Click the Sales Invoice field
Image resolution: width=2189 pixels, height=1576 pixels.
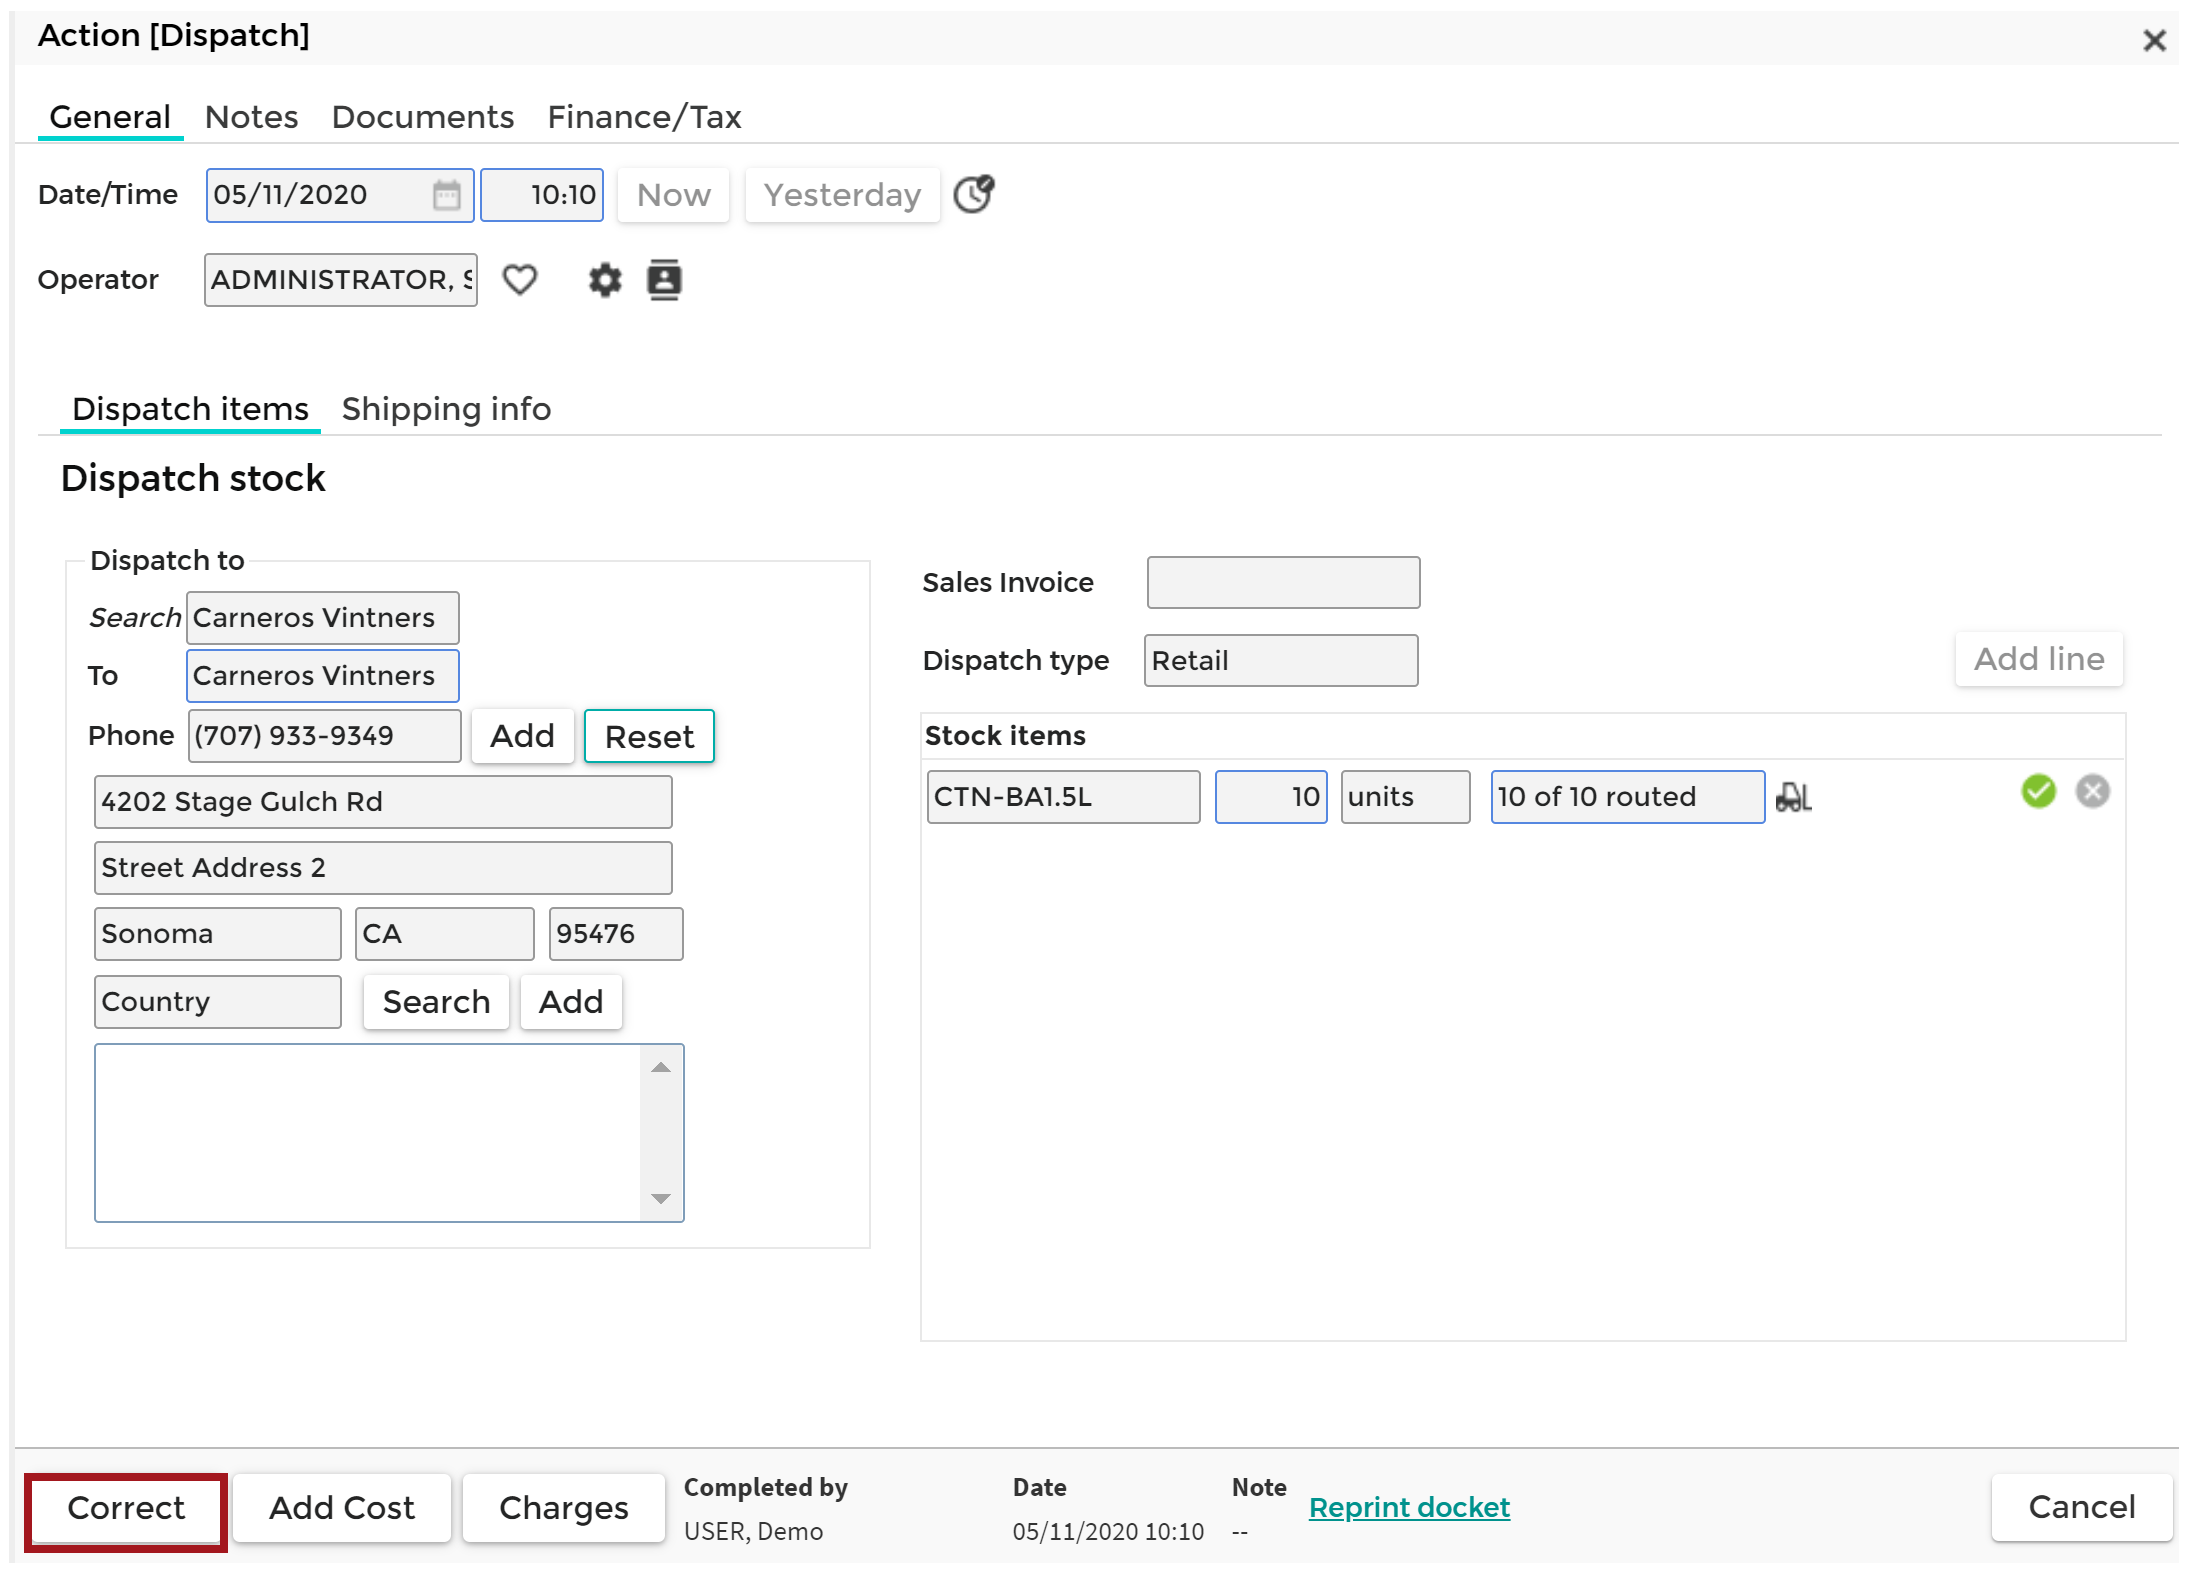[x=1284, y=583]
